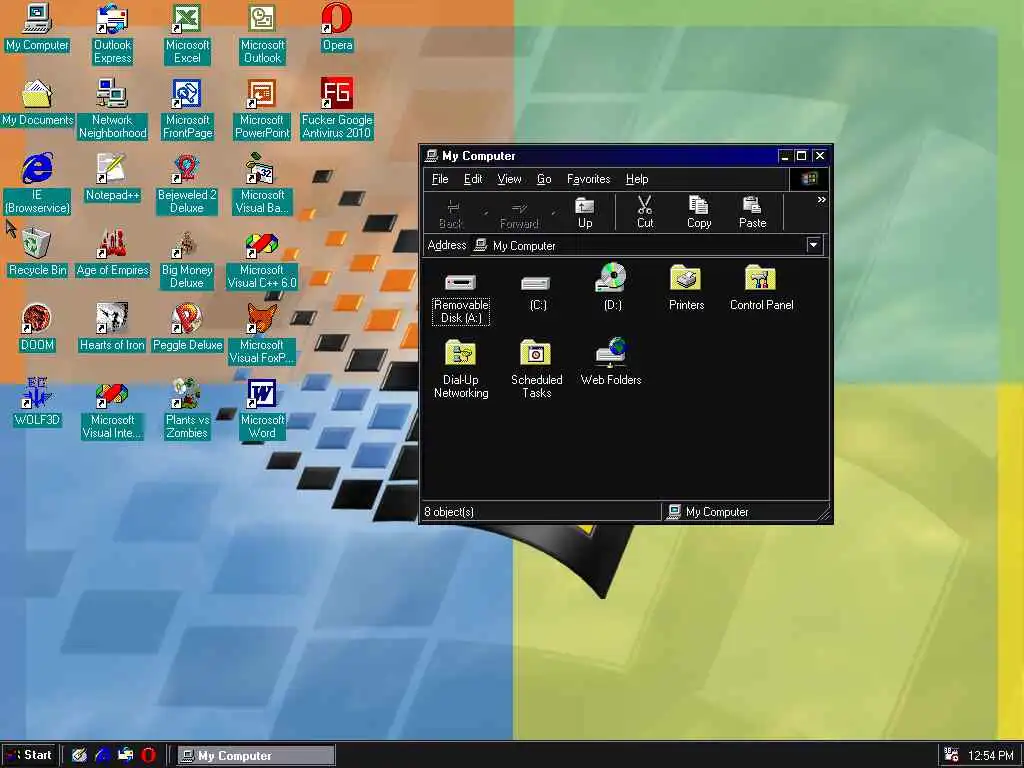The width and height of the screenshot is (1024, 768).
Task: Click the Windows logo throbber in menu bar
Action: coord(808,179)
